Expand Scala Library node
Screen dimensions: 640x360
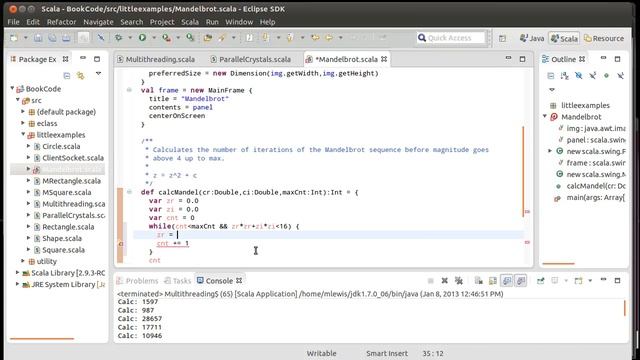pos(18,272)
